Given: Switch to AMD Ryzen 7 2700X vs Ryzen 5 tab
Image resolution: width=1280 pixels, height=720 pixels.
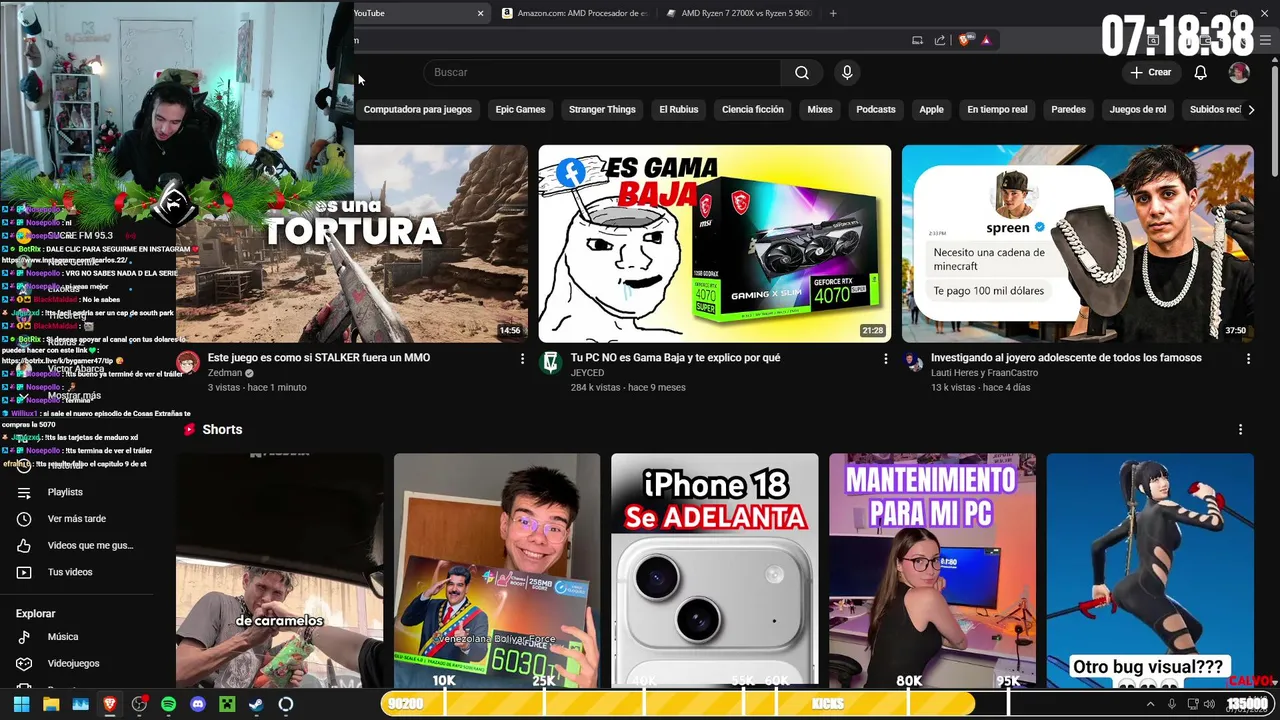Looking at the screenshot, I should (x=740, y=13).
